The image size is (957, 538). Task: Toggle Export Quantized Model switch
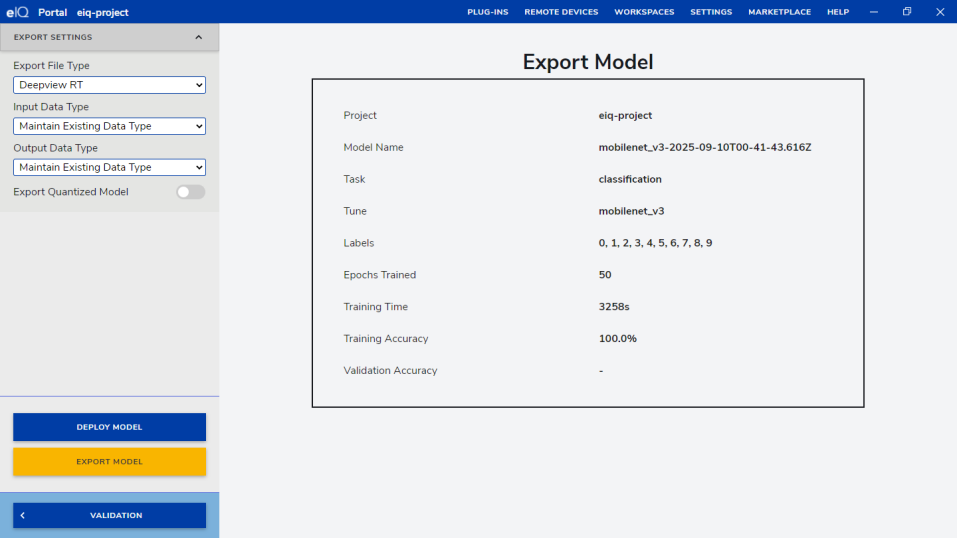190,192
